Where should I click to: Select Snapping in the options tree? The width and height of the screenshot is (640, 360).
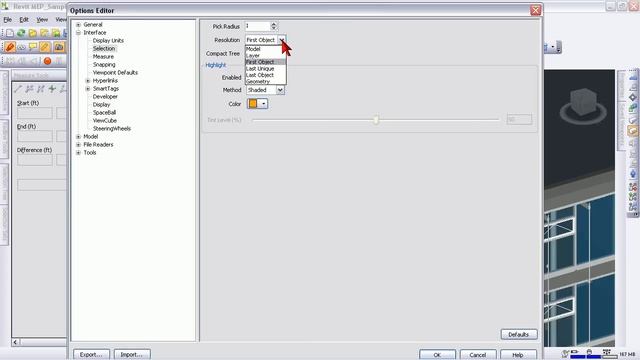(104, 65)
